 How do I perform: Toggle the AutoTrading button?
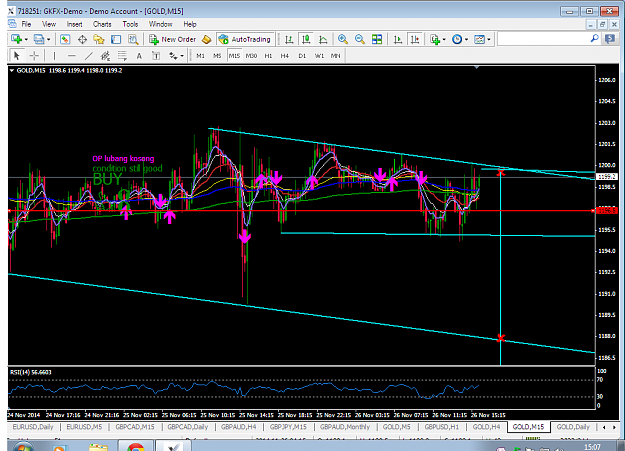(245, 39)
